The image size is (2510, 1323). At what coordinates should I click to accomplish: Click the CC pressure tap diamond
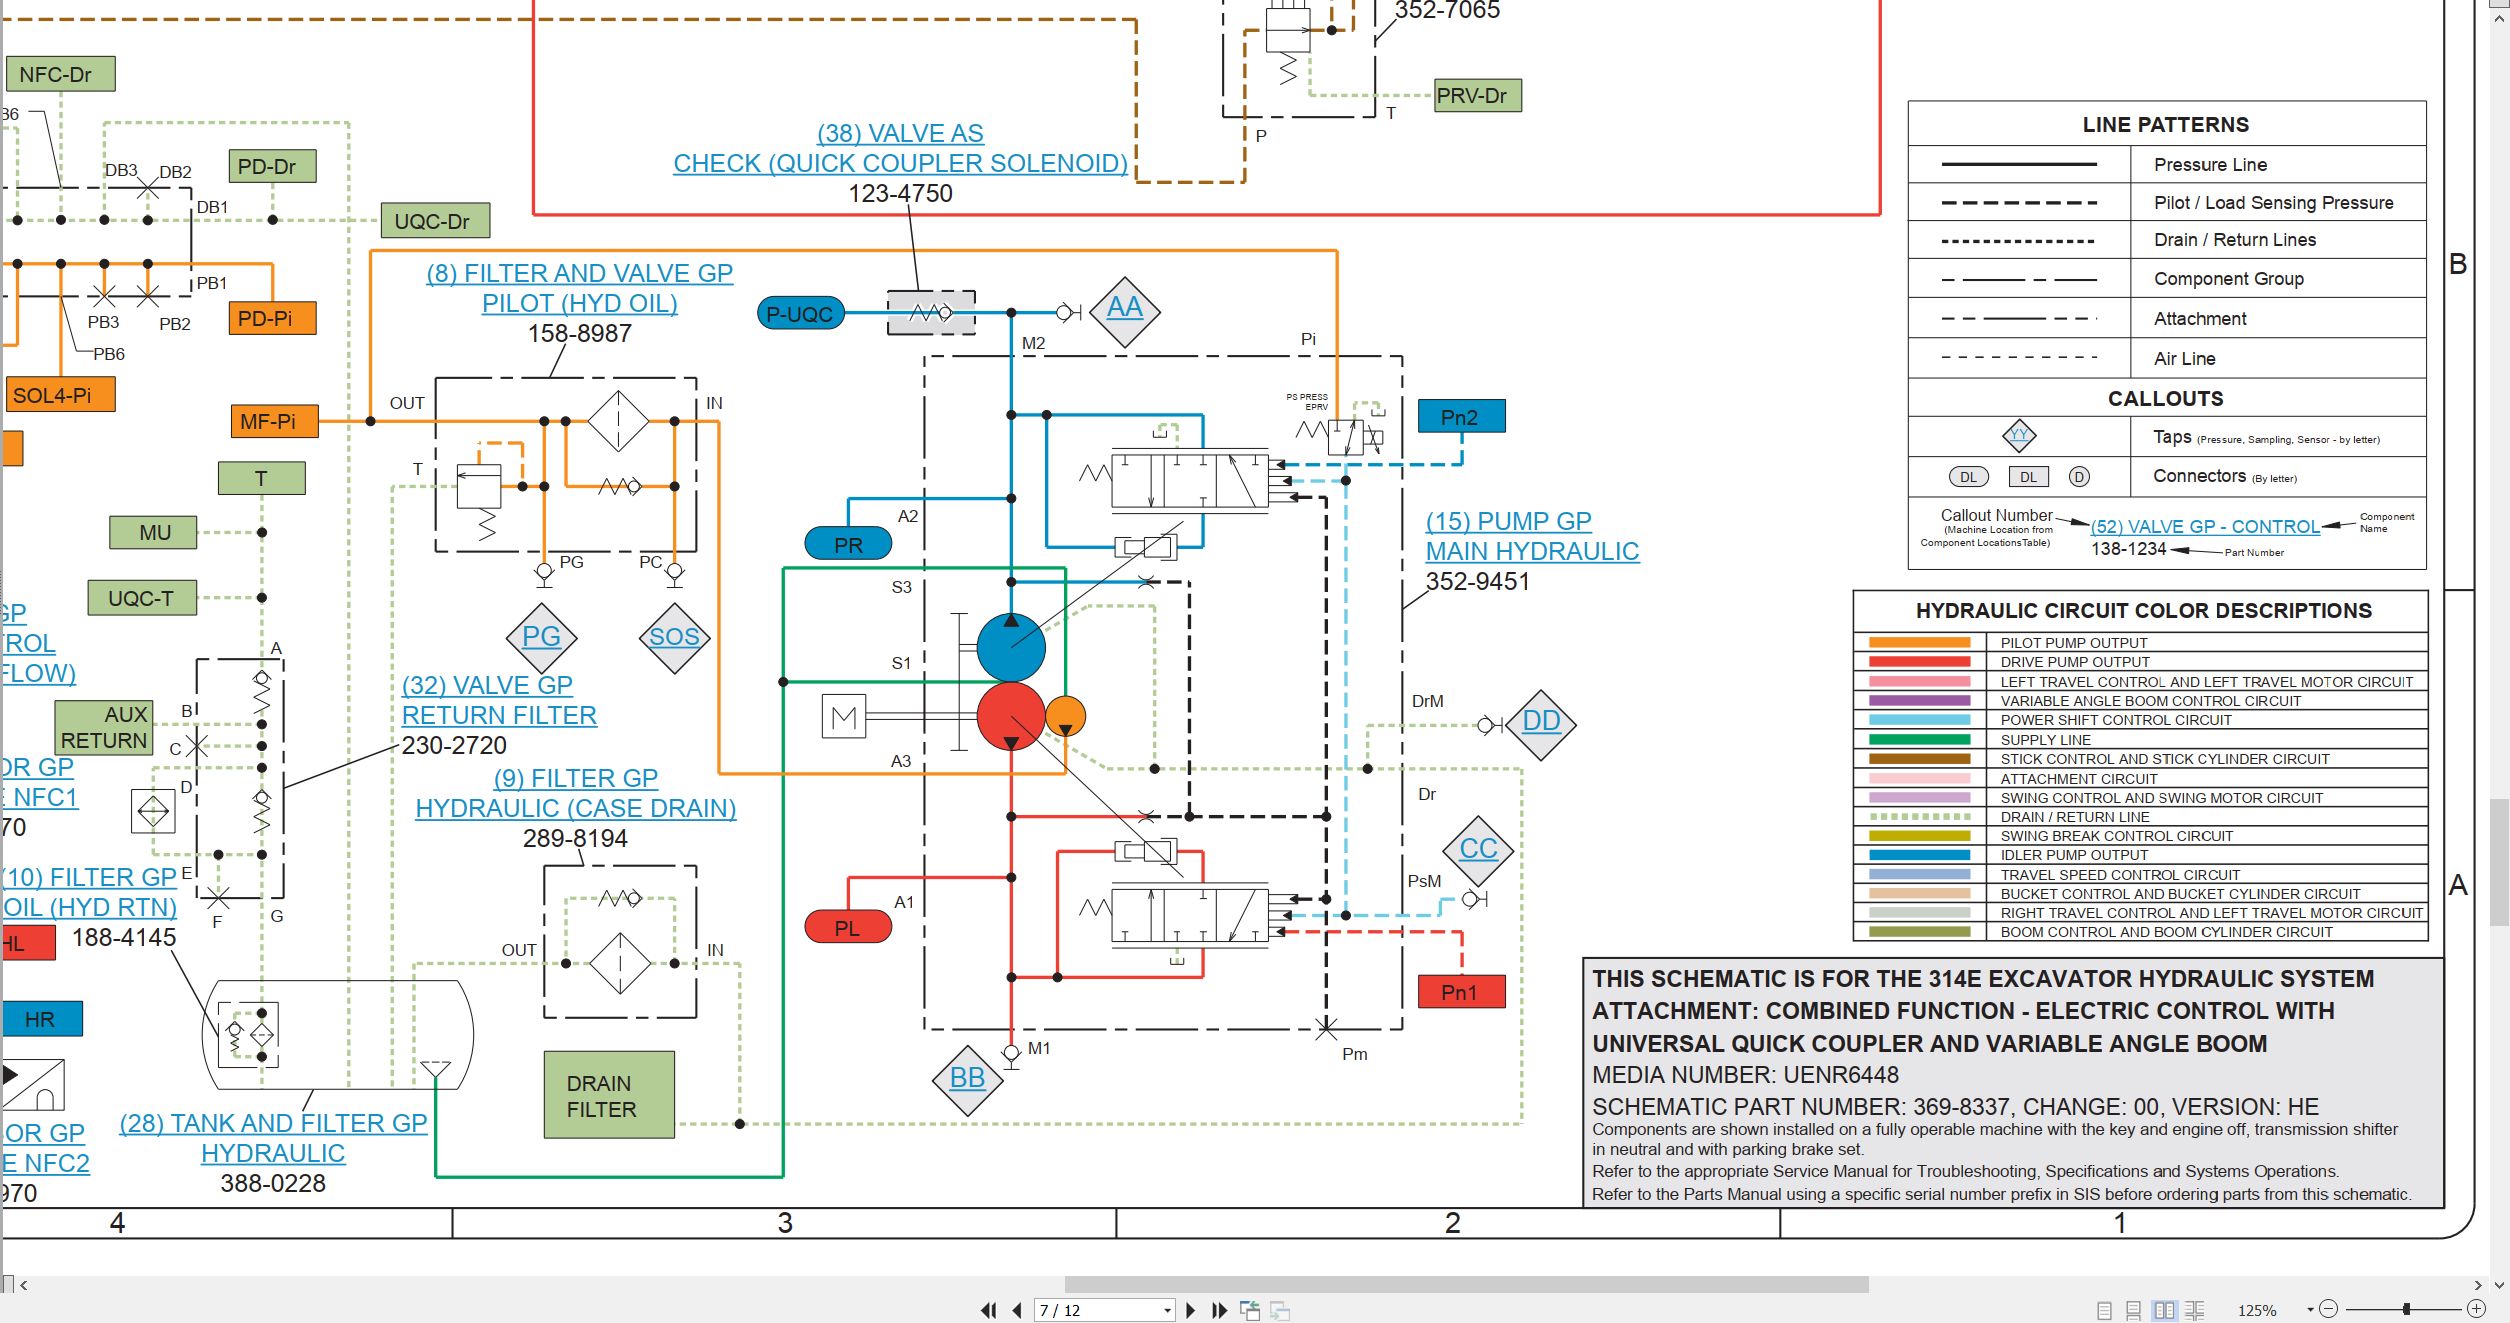click(x=1478, y=851)
